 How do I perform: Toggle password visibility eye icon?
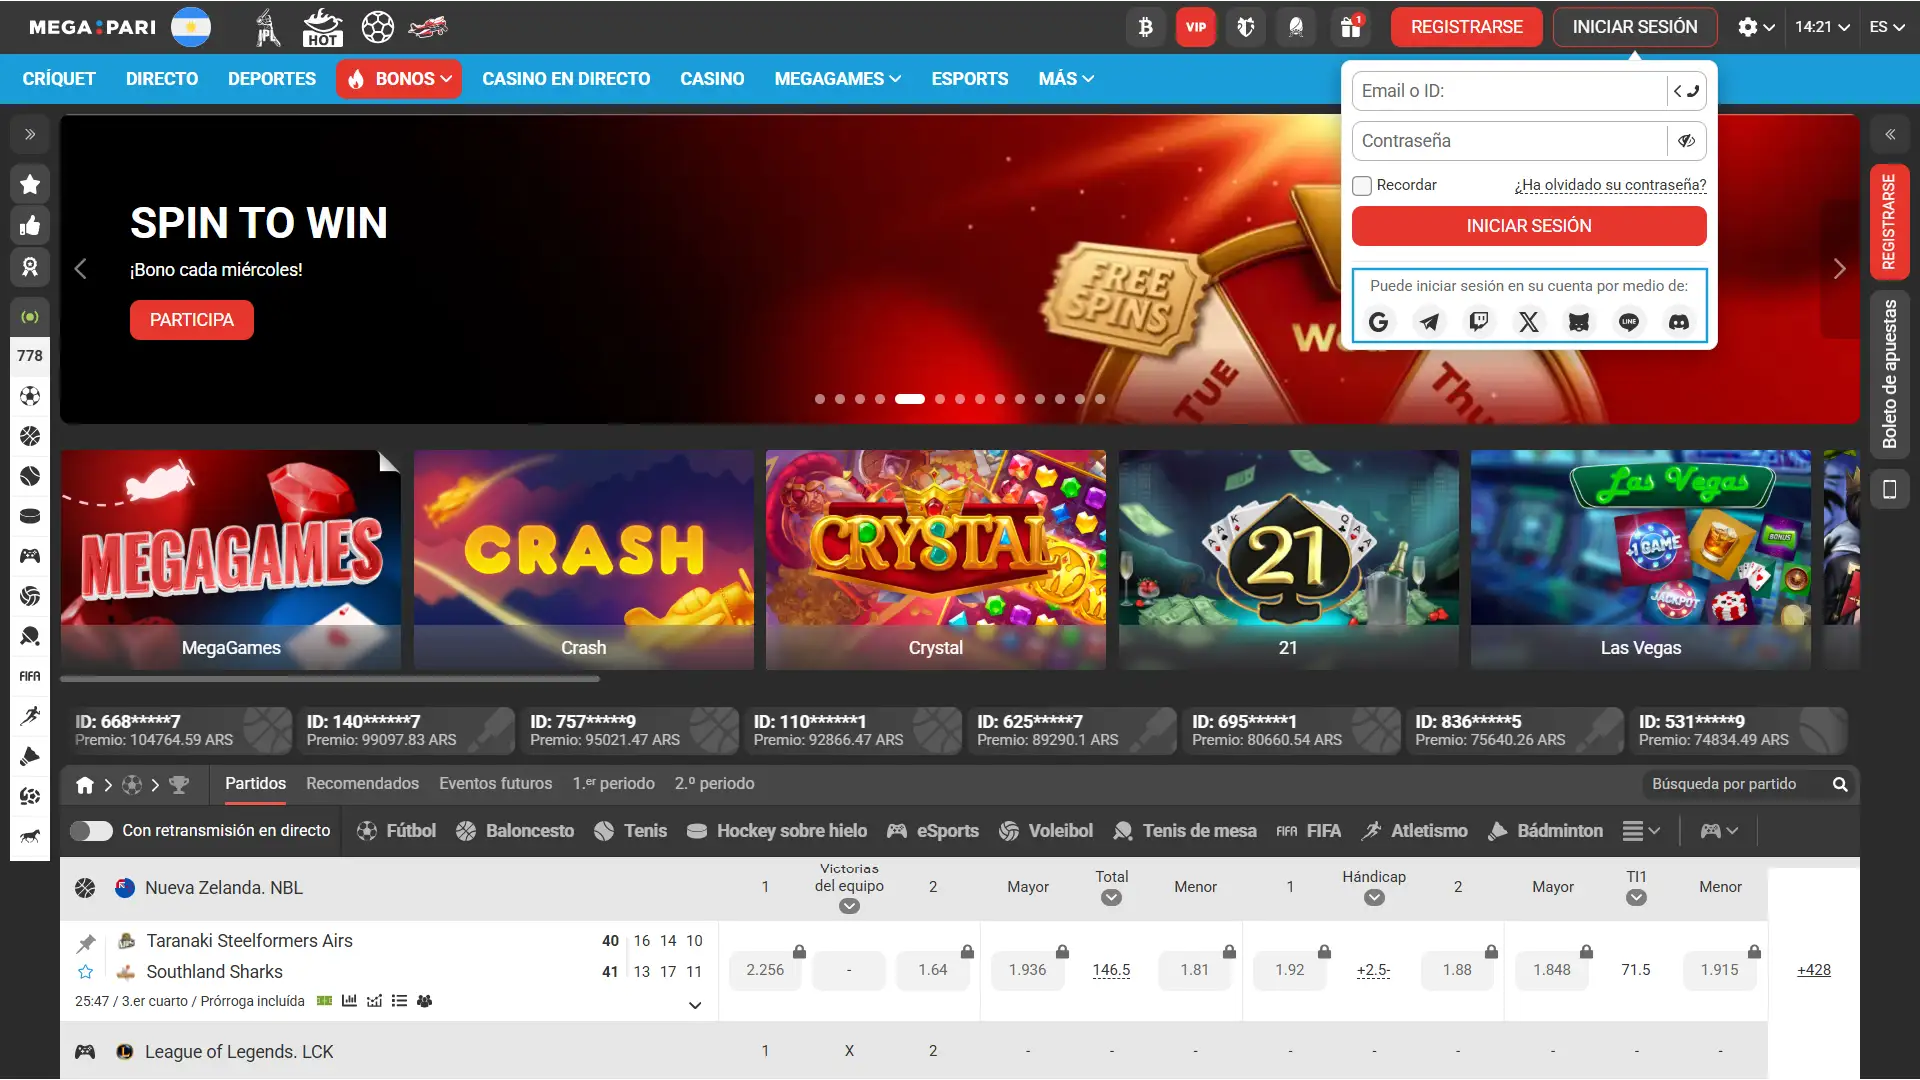[x=1687, y=141]
